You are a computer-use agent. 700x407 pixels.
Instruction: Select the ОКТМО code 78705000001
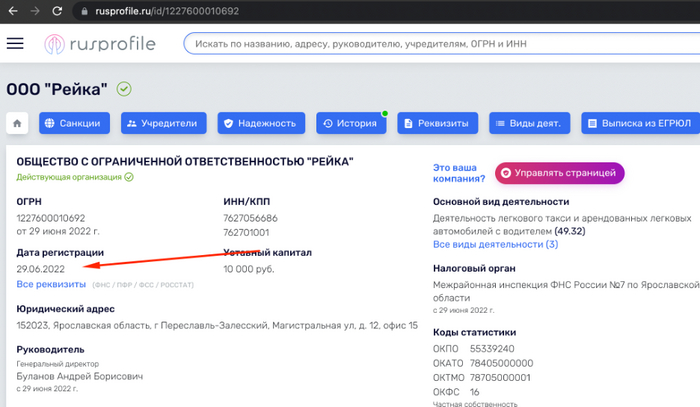click(500, 378)
